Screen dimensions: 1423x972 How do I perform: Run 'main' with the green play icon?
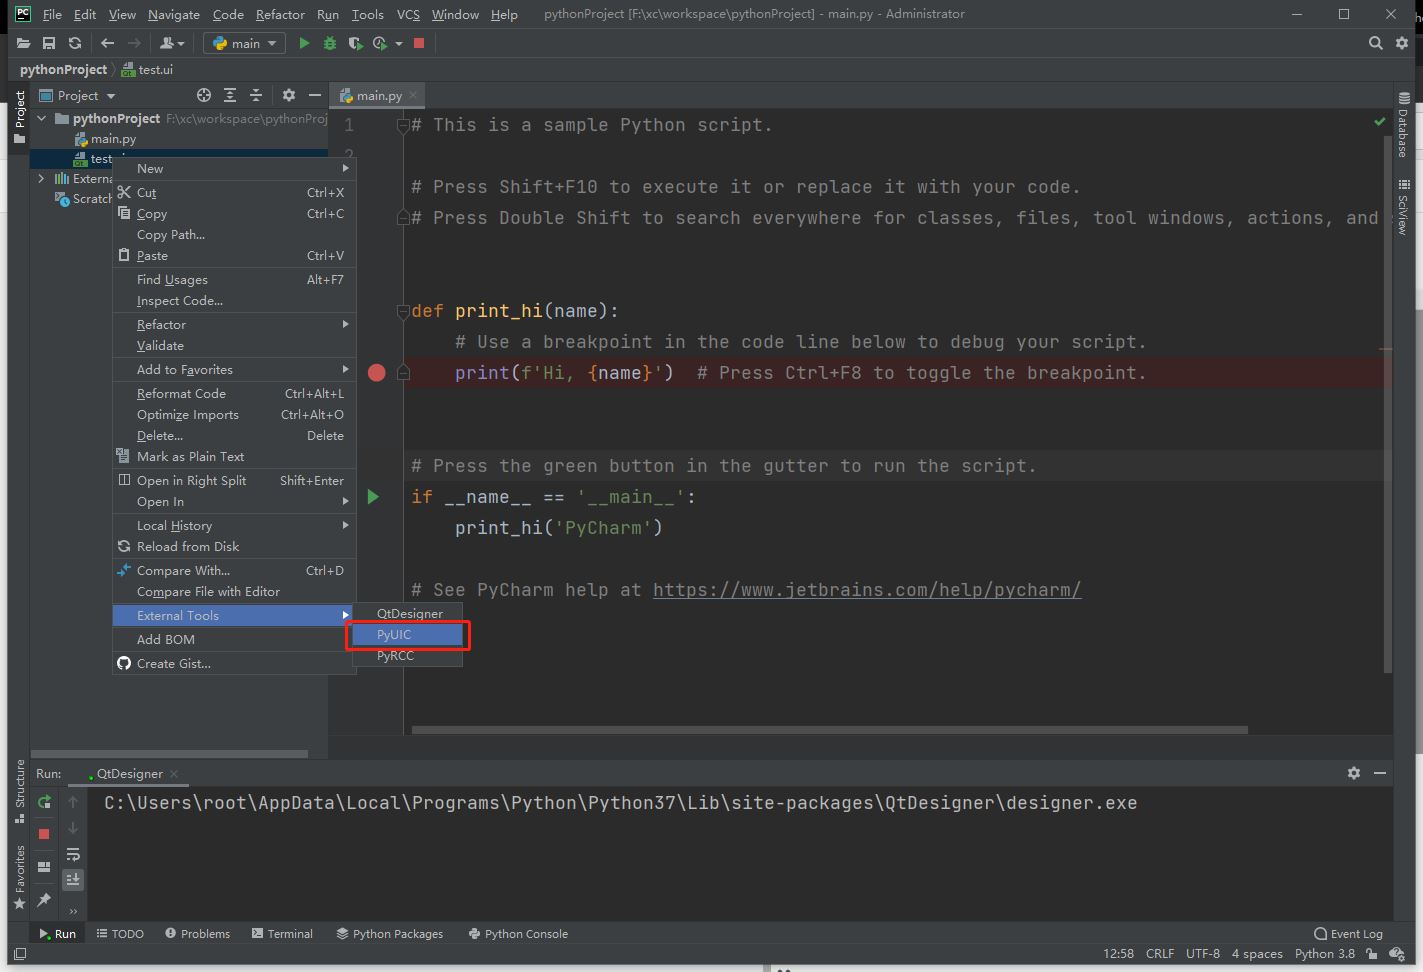304,43
